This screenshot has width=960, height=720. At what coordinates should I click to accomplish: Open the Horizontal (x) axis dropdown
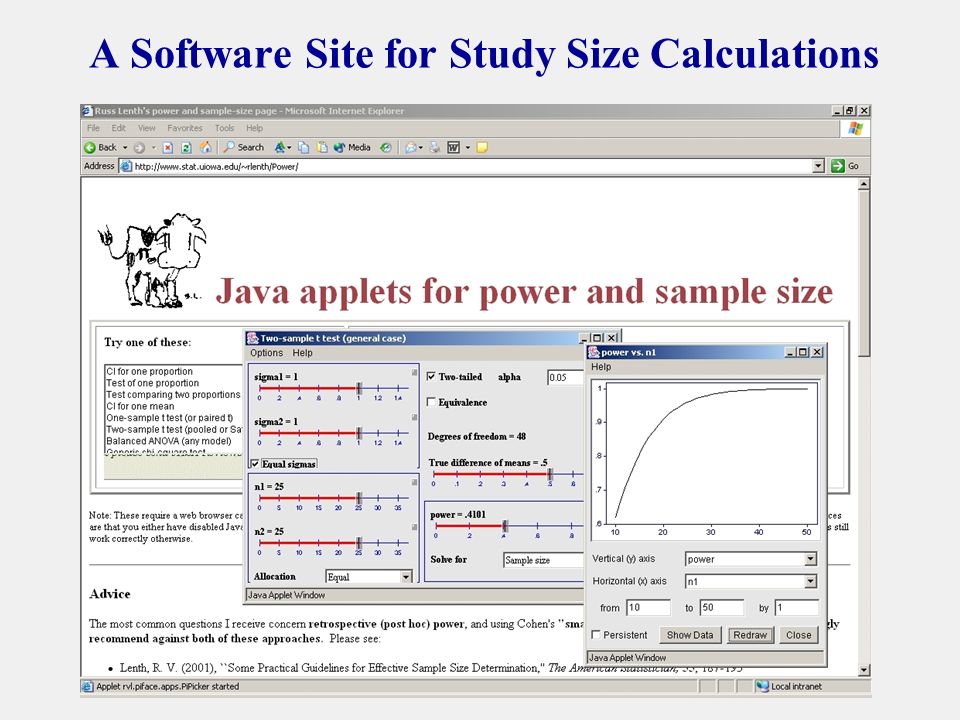[x=751, y=581]
